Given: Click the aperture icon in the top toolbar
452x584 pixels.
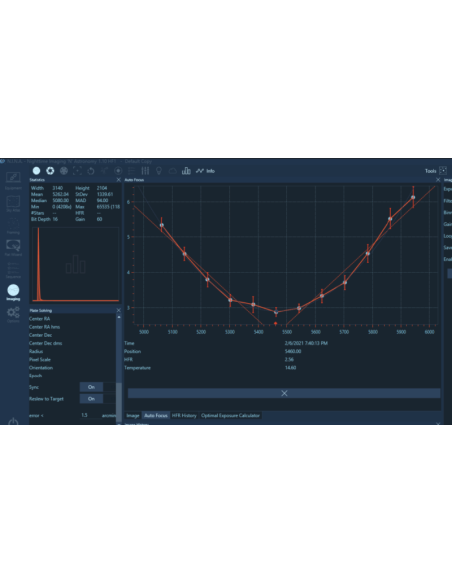Looking at the screenshot, I should click(x=50, y=171).
